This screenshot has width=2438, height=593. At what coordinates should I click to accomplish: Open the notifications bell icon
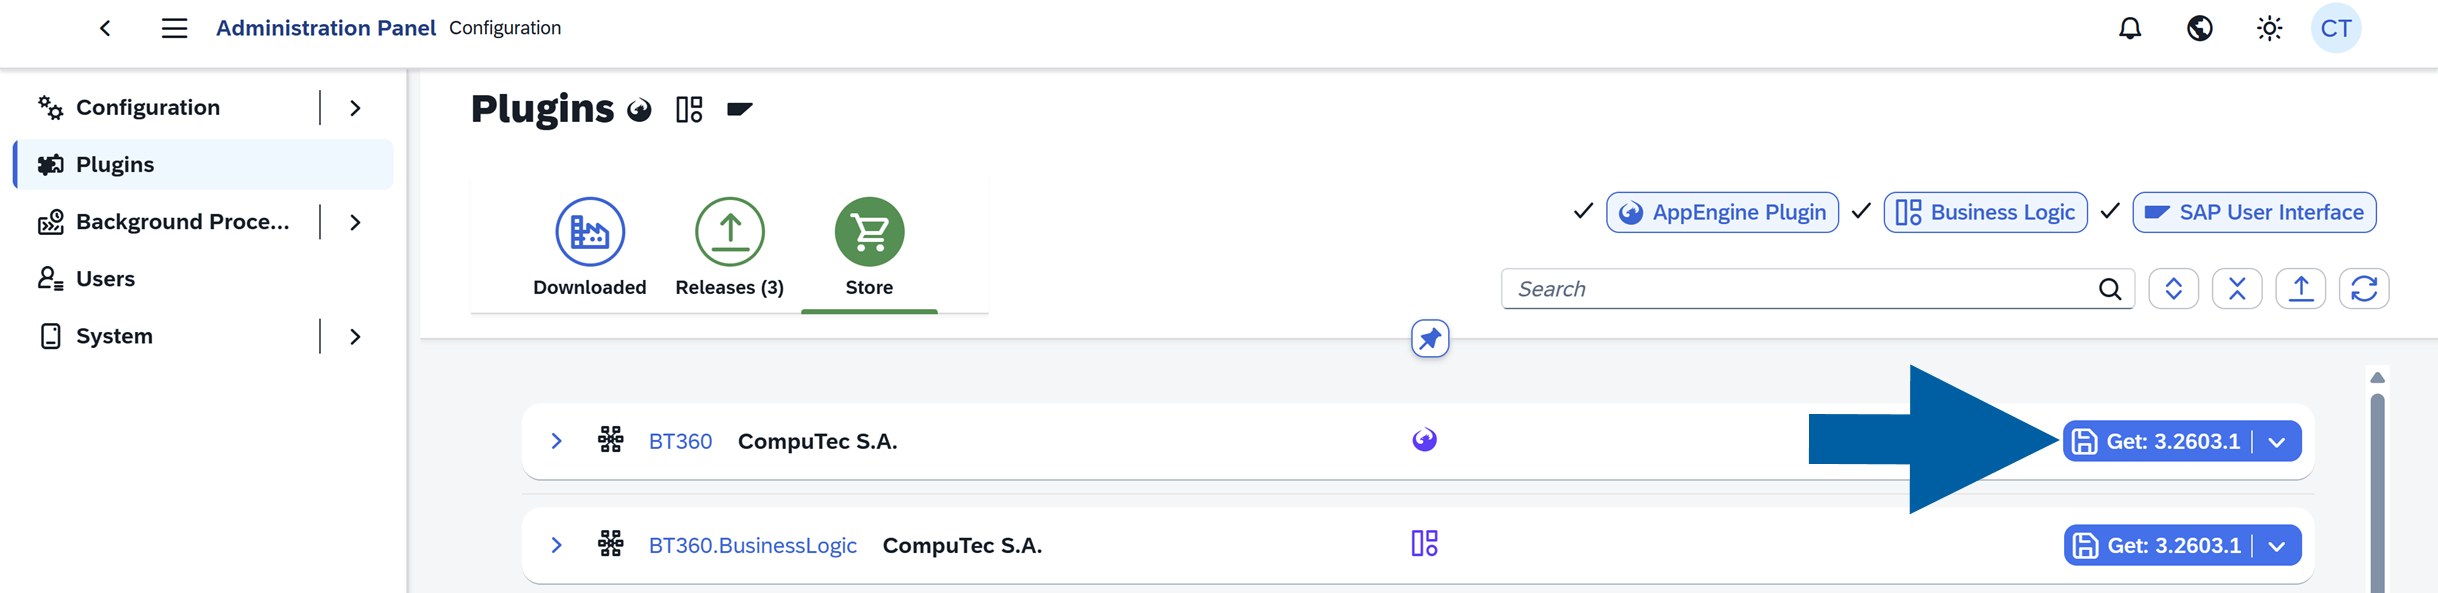(x=2129, y=28)
